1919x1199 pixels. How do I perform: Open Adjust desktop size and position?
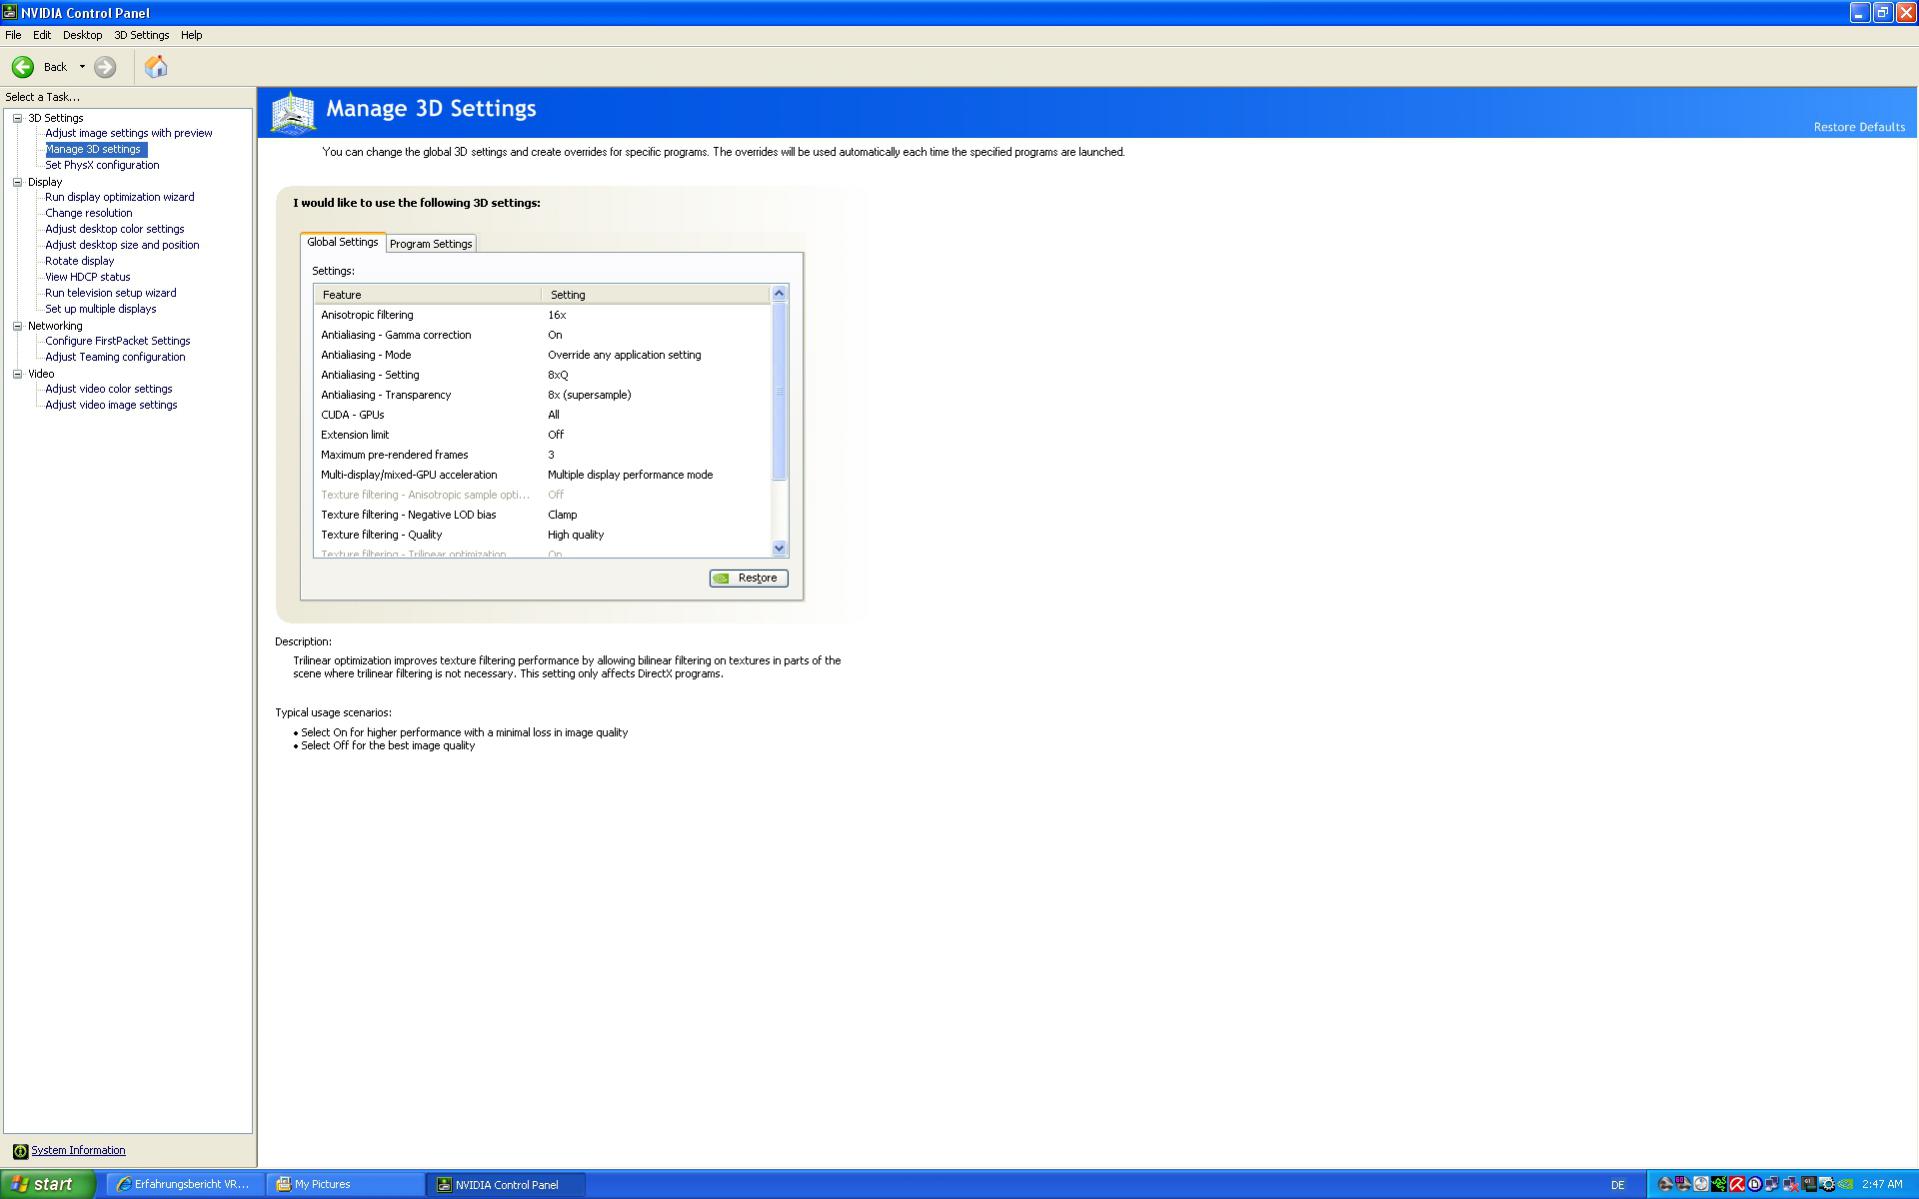122,245
